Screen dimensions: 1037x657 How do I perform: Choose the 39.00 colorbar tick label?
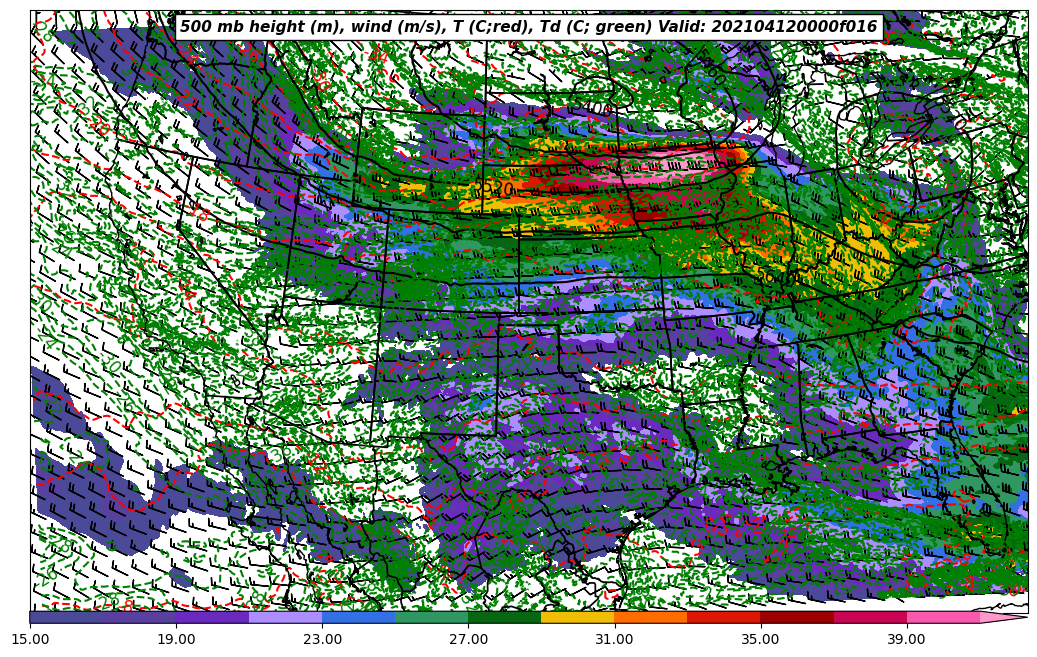(x=906, y=638)
